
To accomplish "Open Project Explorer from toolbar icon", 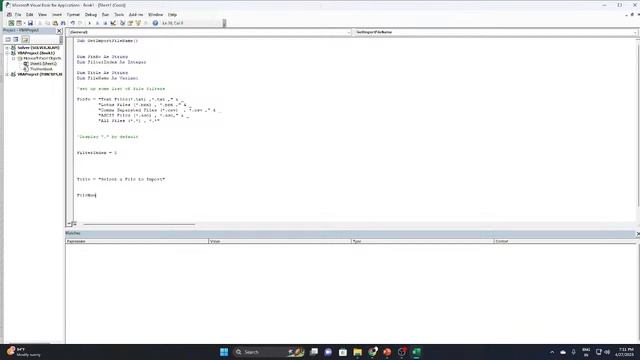I will (122, 23).
